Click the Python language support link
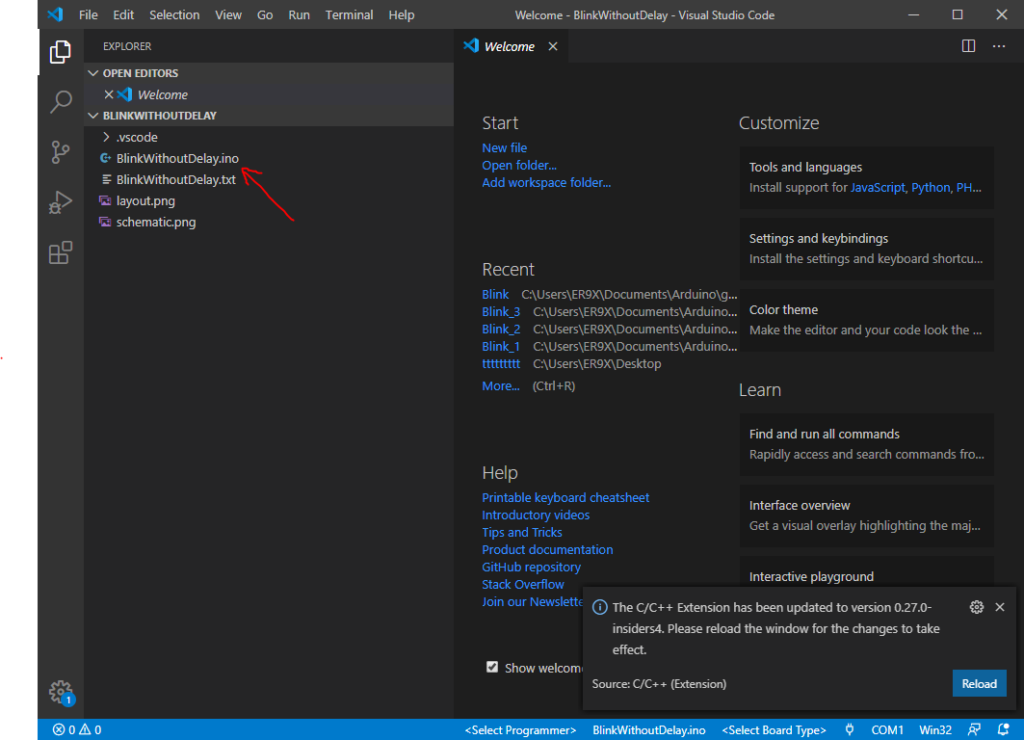Image resolution: width=1024 pixels, height=740 pixels. [931, 187]
